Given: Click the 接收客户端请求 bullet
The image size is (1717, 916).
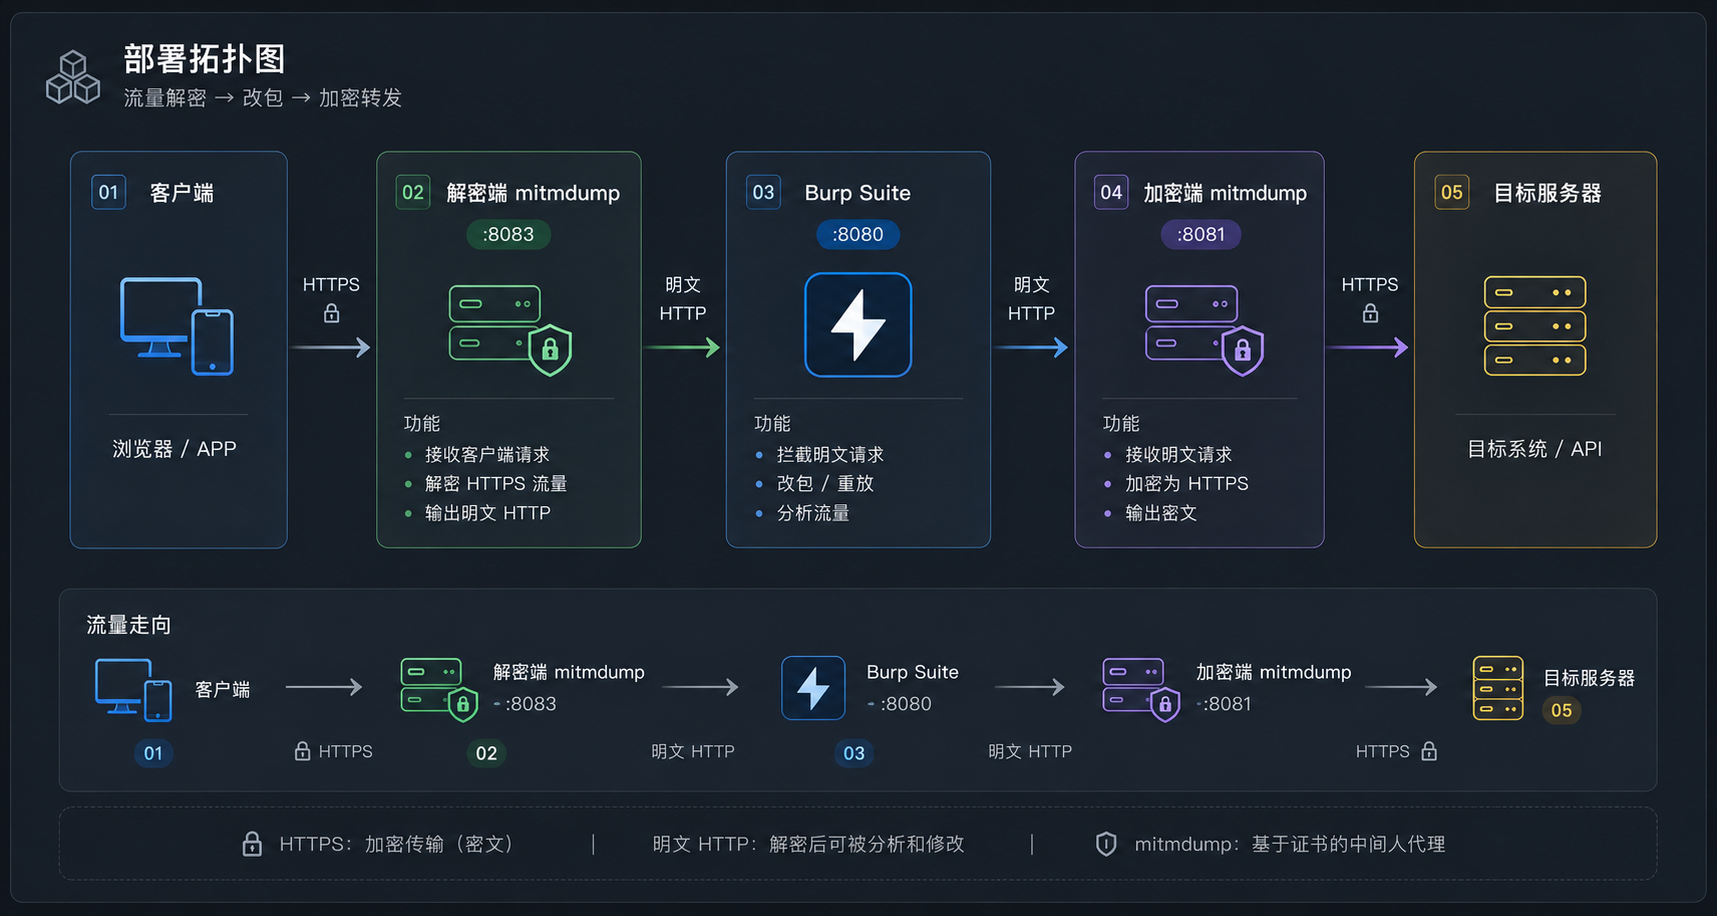Looking at the screenshot, I should [x=487, y=455].
